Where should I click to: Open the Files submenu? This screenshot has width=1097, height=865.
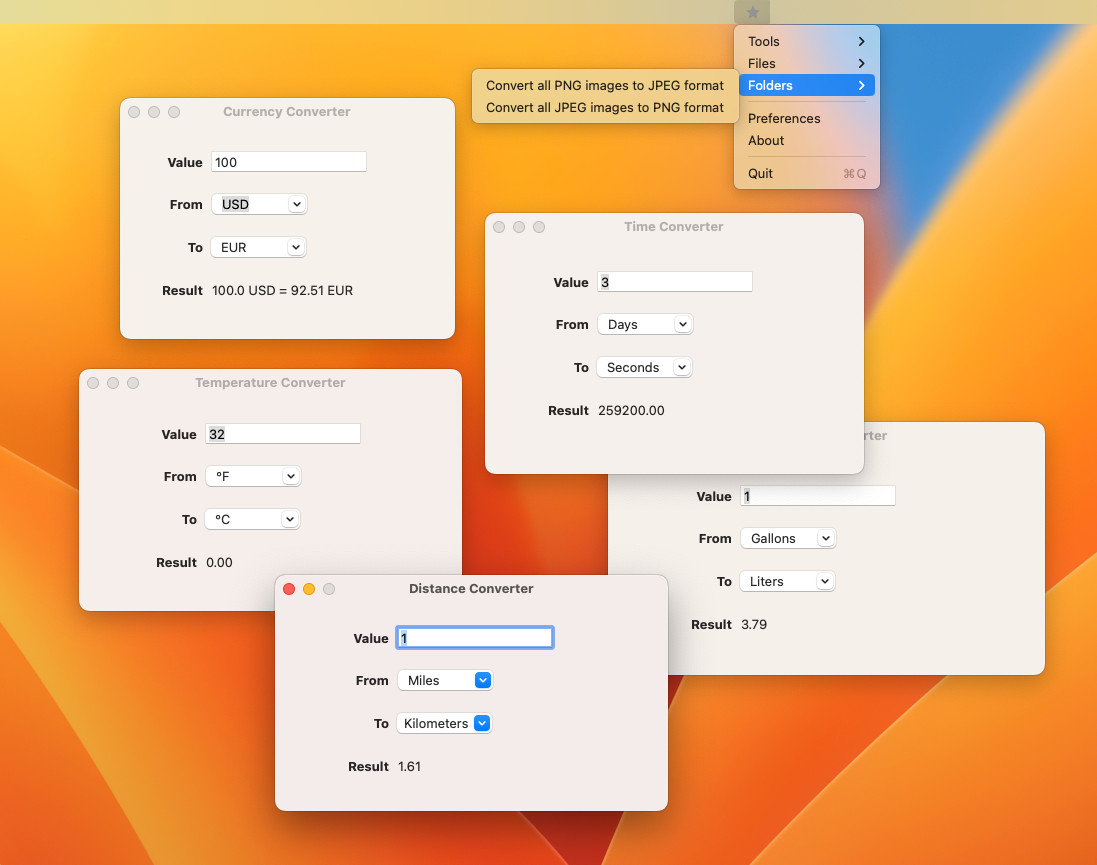pyautogui.click(x=807, y=63)
